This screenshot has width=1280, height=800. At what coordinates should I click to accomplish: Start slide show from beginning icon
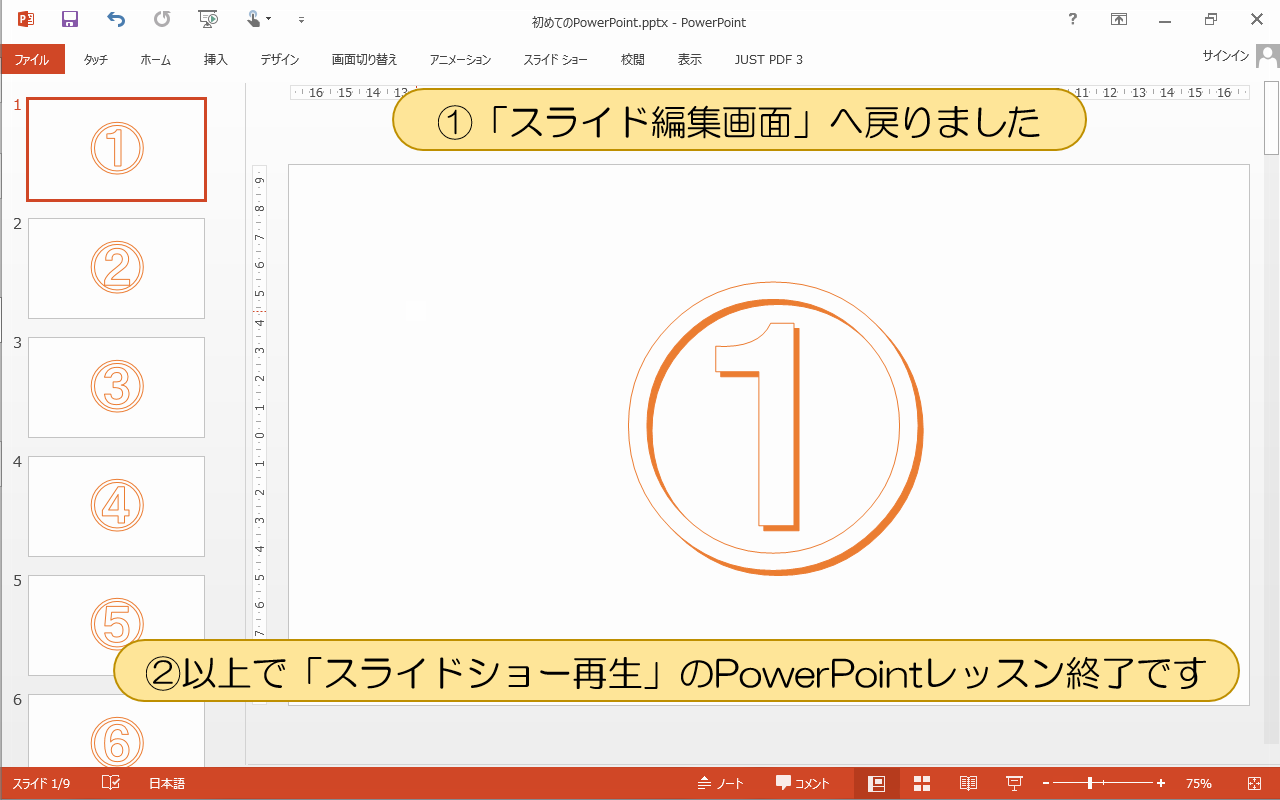coord(209,19)
